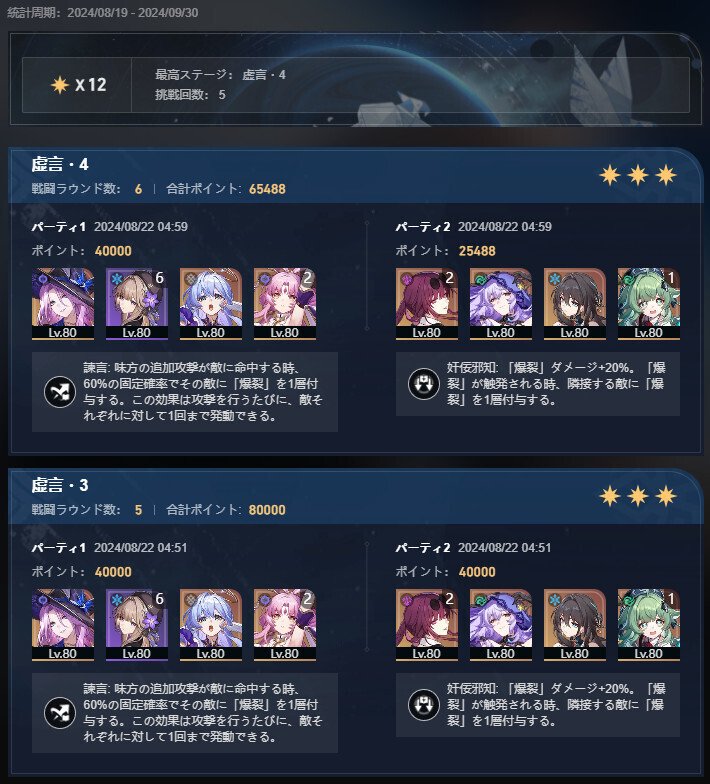Viewport: 710px width, 784px height.
Task: Select the blue-haired character in 虚言・4 Party 1
Action: click(x=211, y=304)
